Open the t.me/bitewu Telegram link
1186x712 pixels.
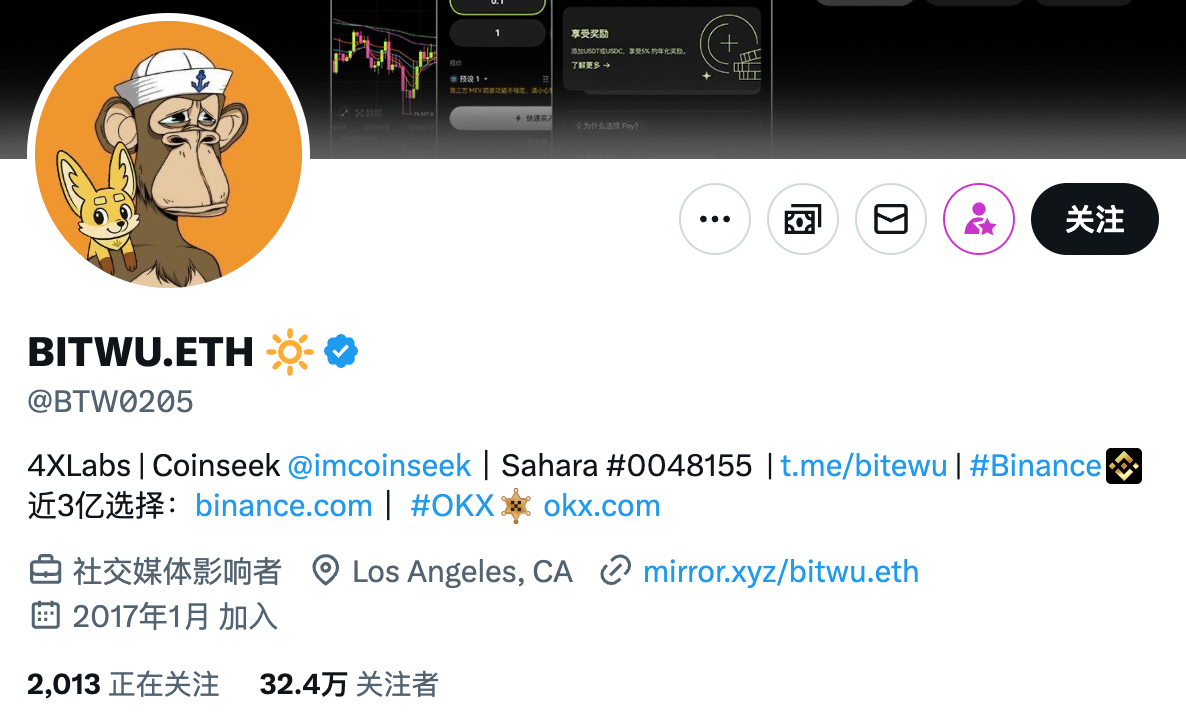point(864,465)
